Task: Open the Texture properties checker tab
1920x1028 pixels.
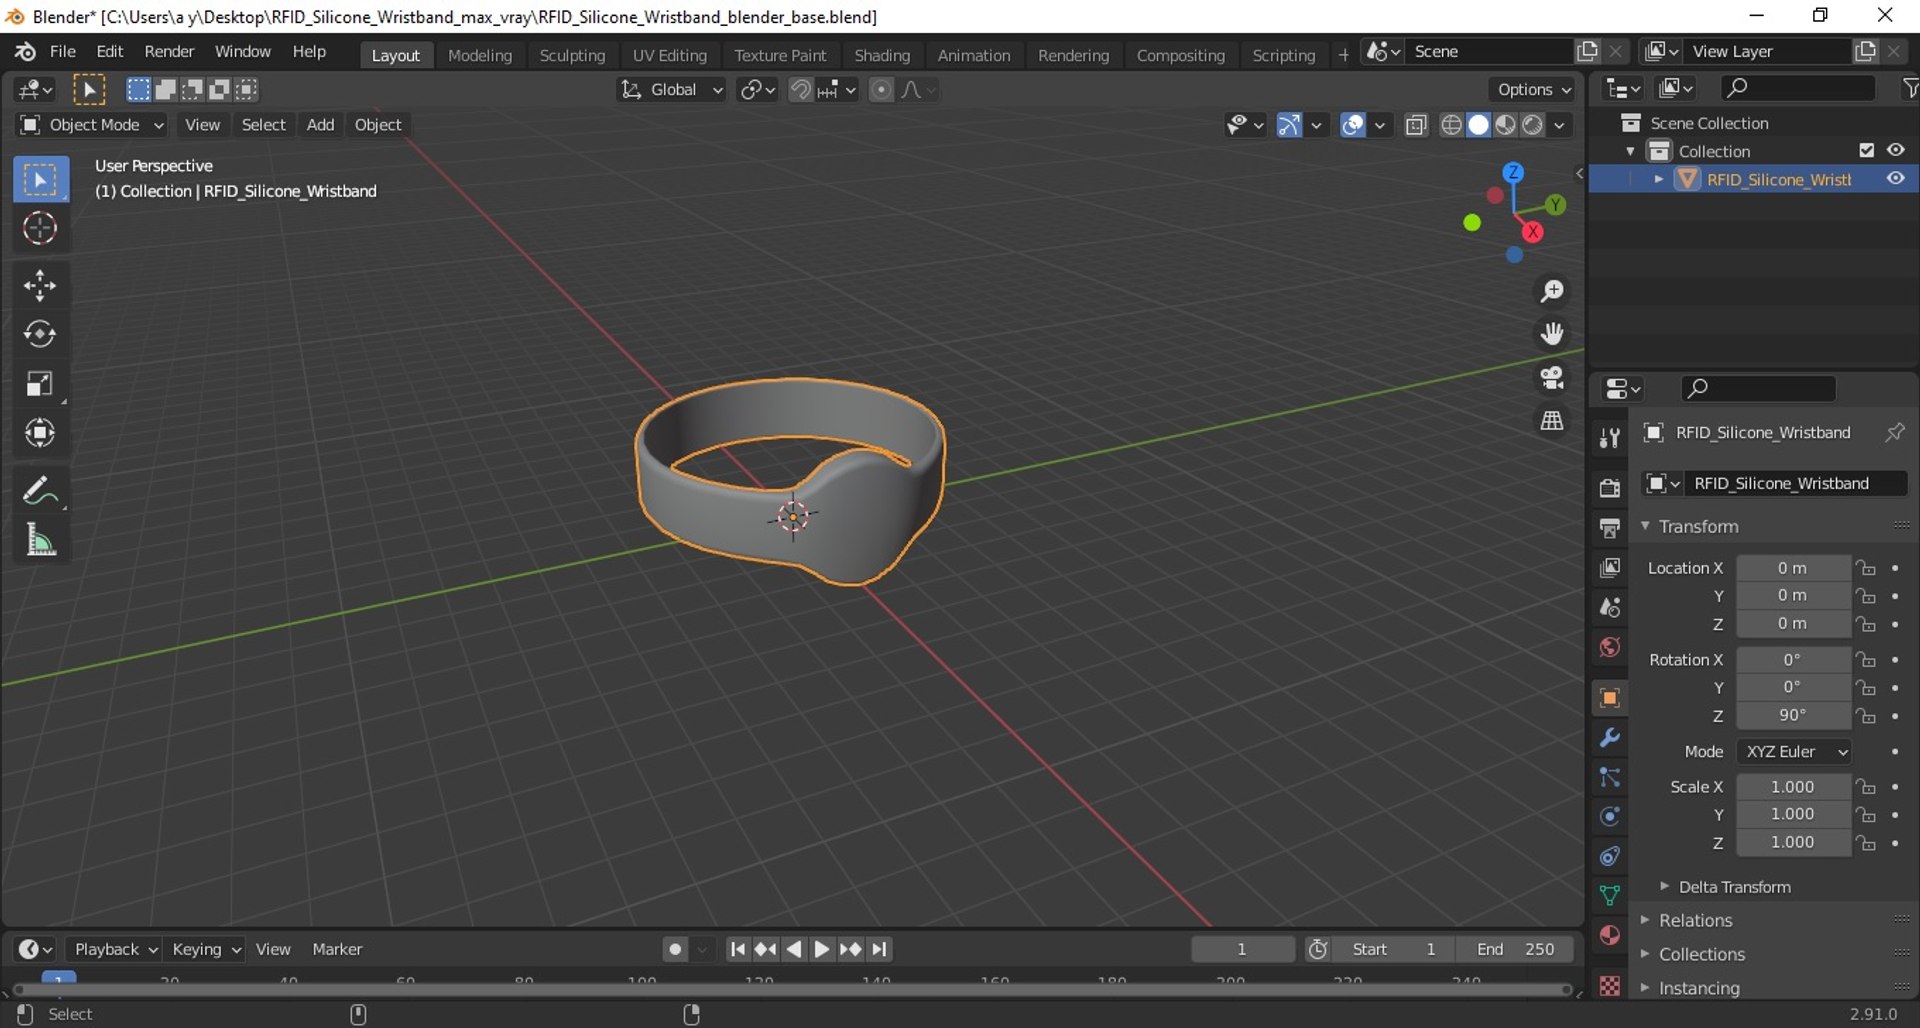Action: pos(1609,986)
